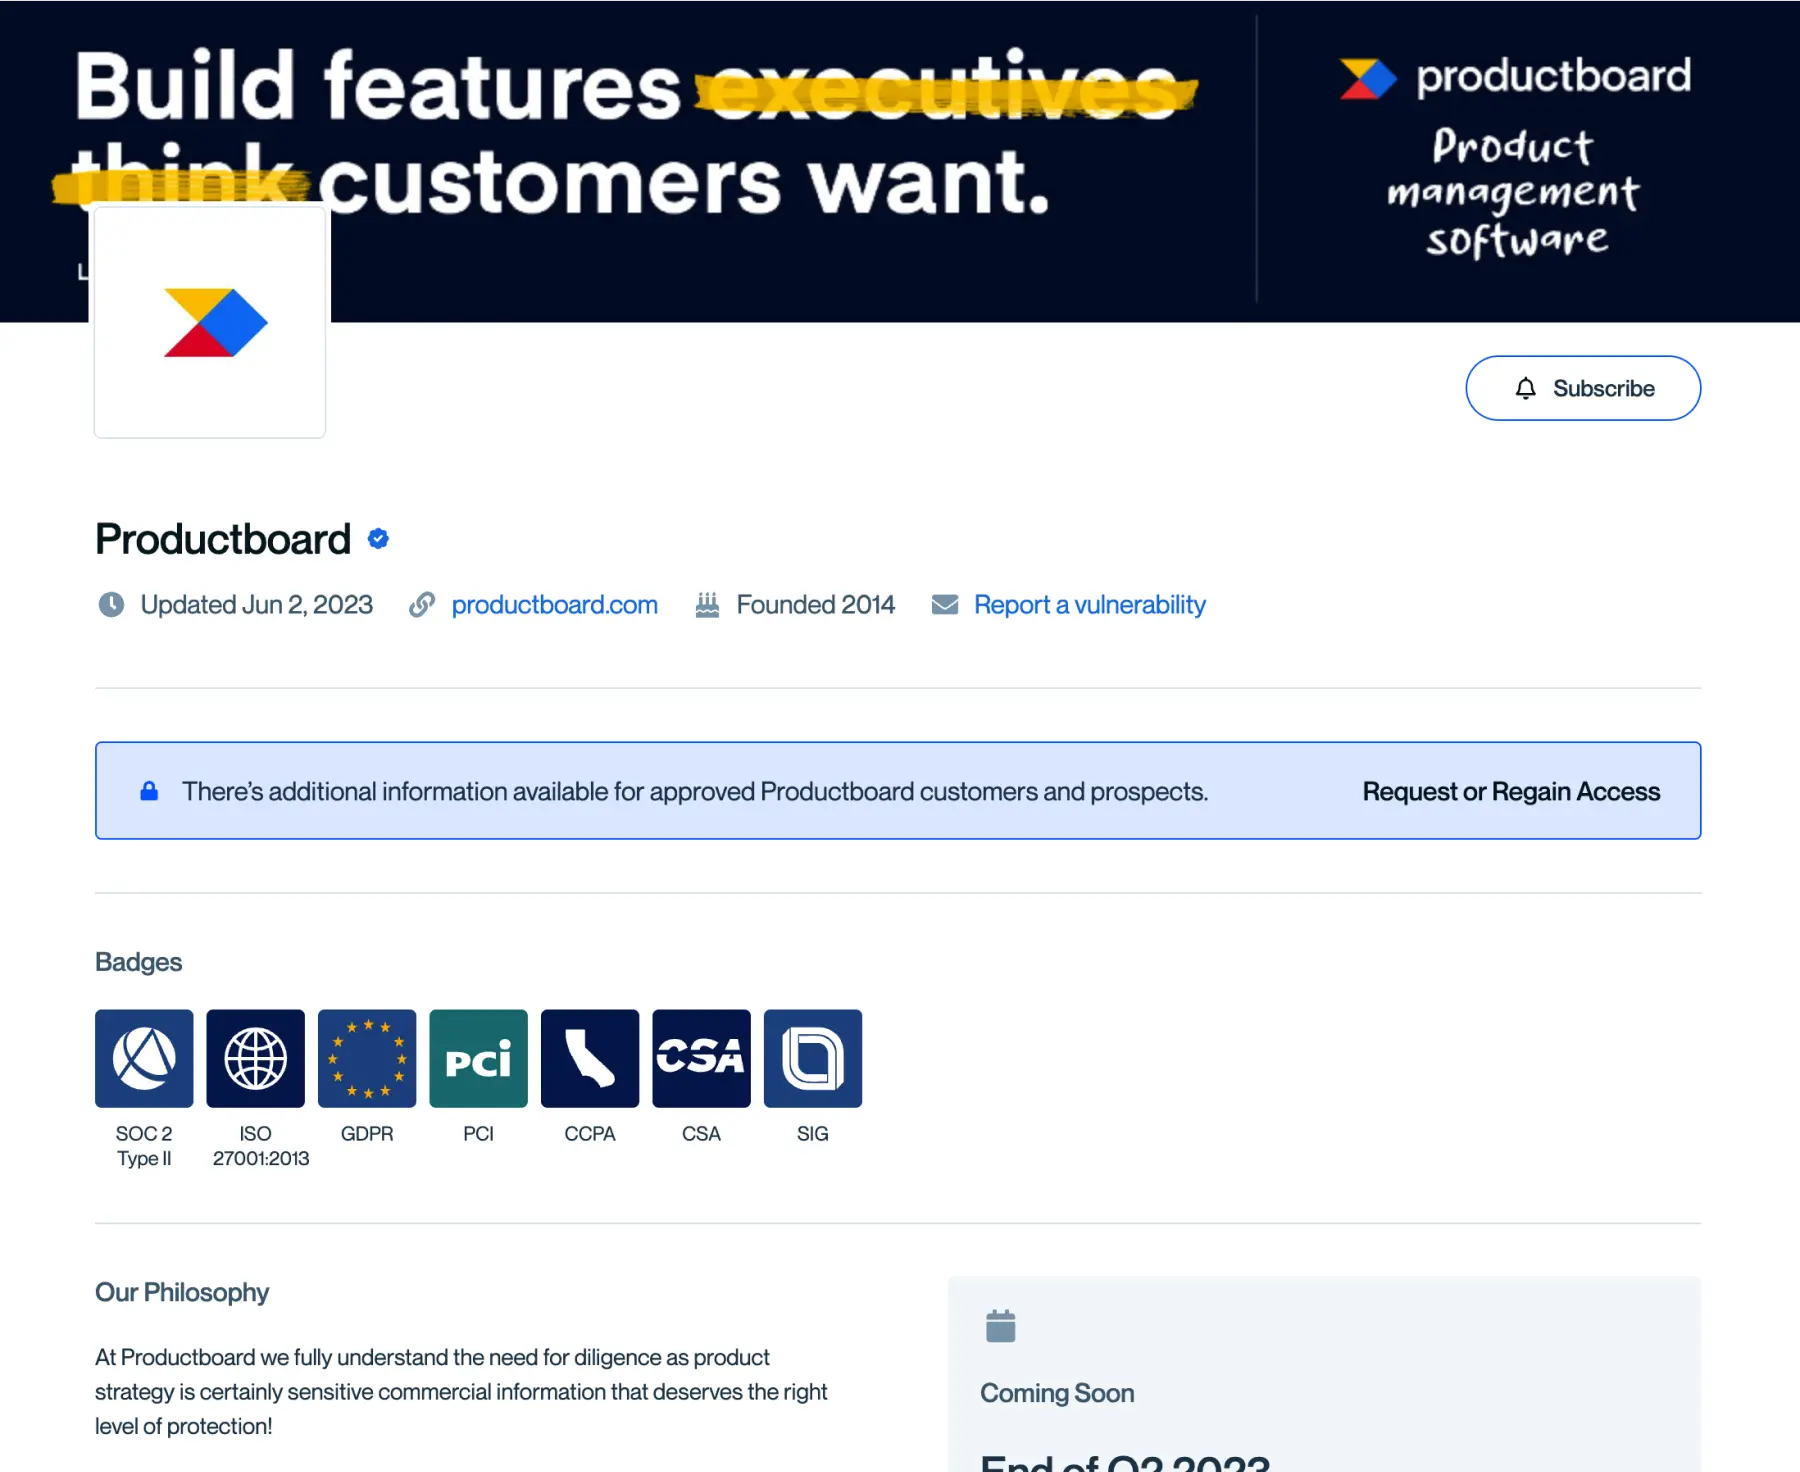Click the Badges section heading
Viewport: 1800px width, 1472px height.
click(x=139, y=962)
